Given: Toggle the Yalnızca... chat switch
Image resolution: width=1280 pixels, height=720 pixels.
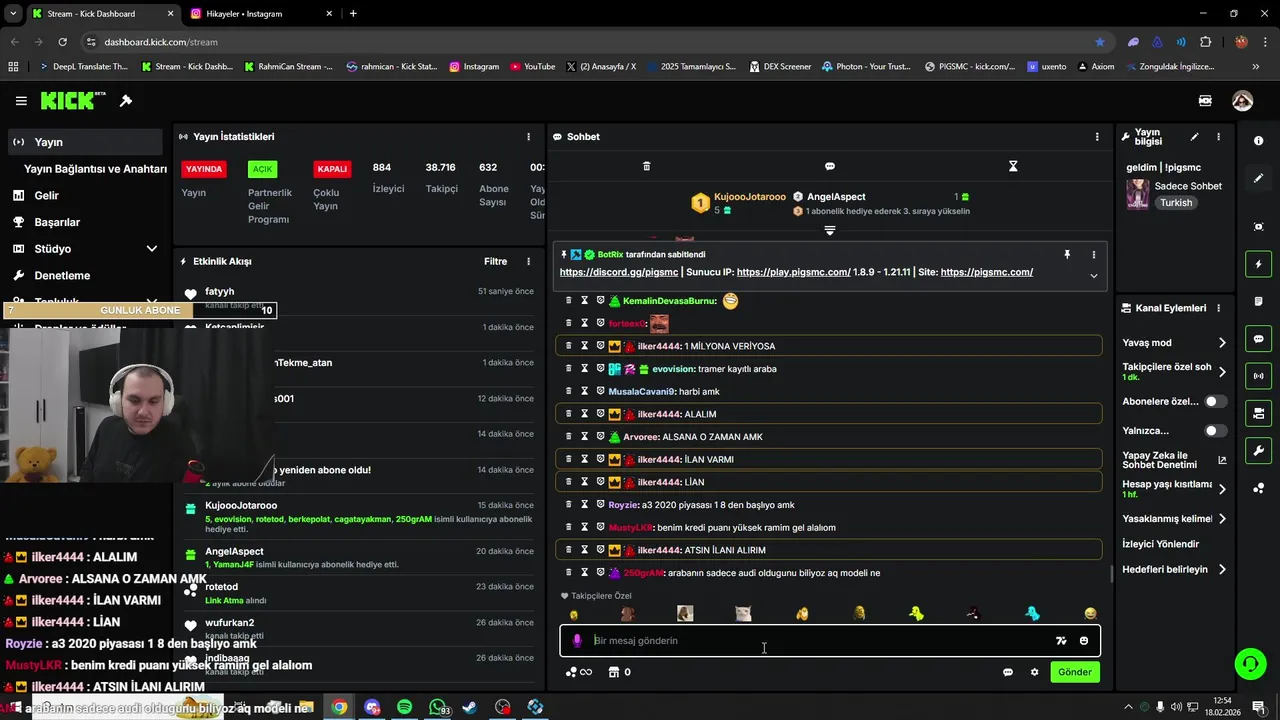Looking at the screenshot, I should point(1215,431).
